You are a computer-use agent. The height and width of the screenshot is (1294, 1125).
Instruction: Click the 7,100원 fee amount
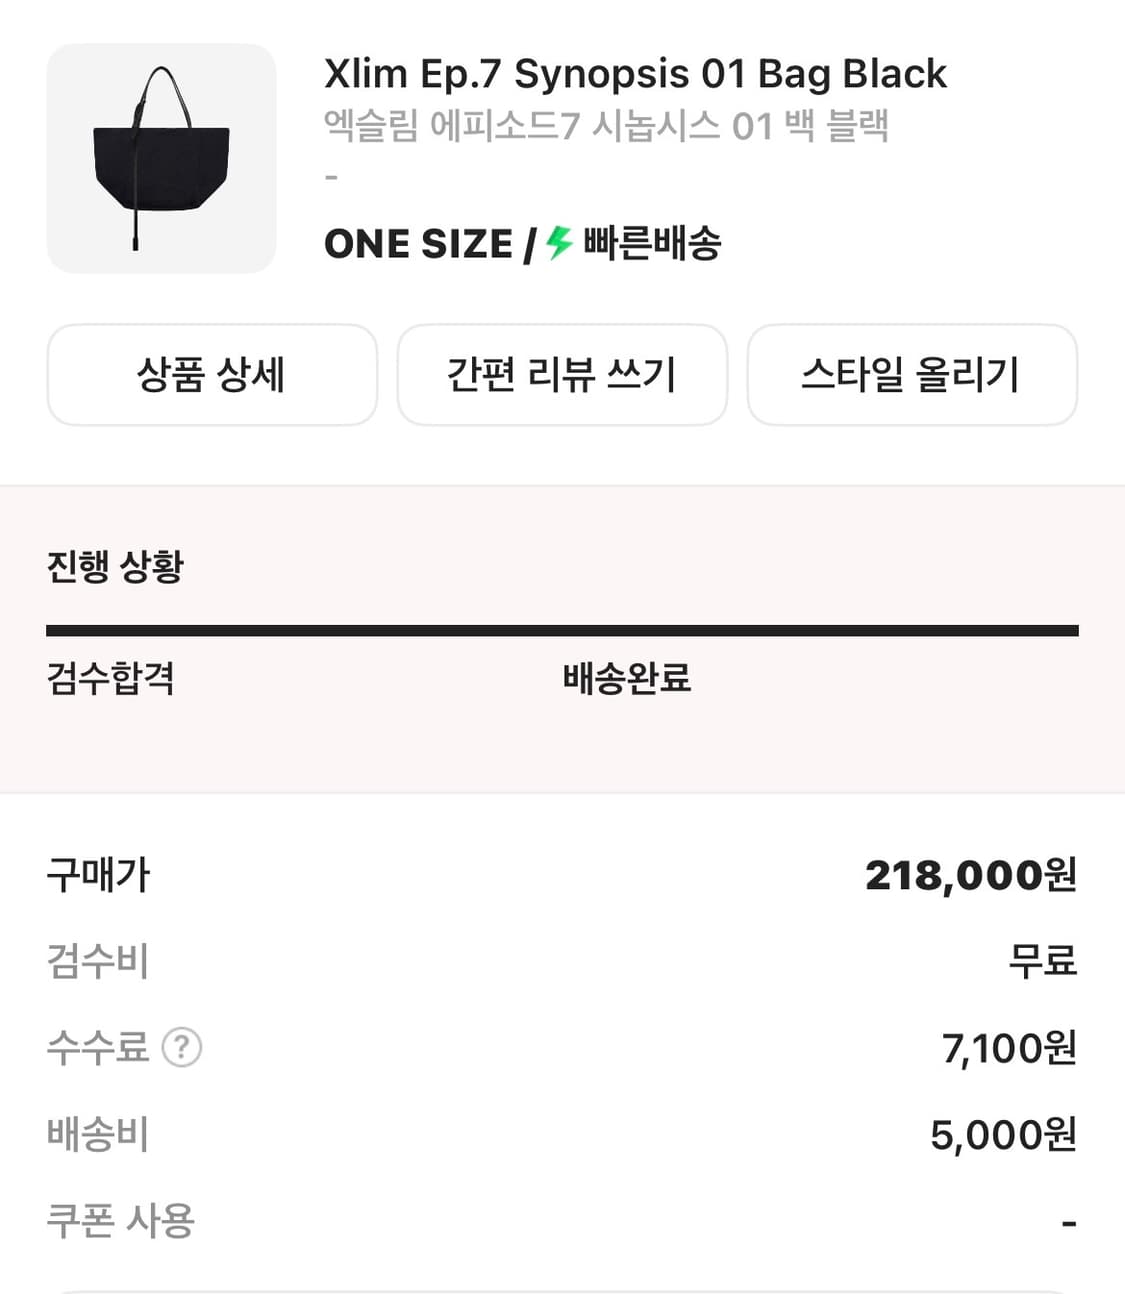click(x=1008, y=1048)
